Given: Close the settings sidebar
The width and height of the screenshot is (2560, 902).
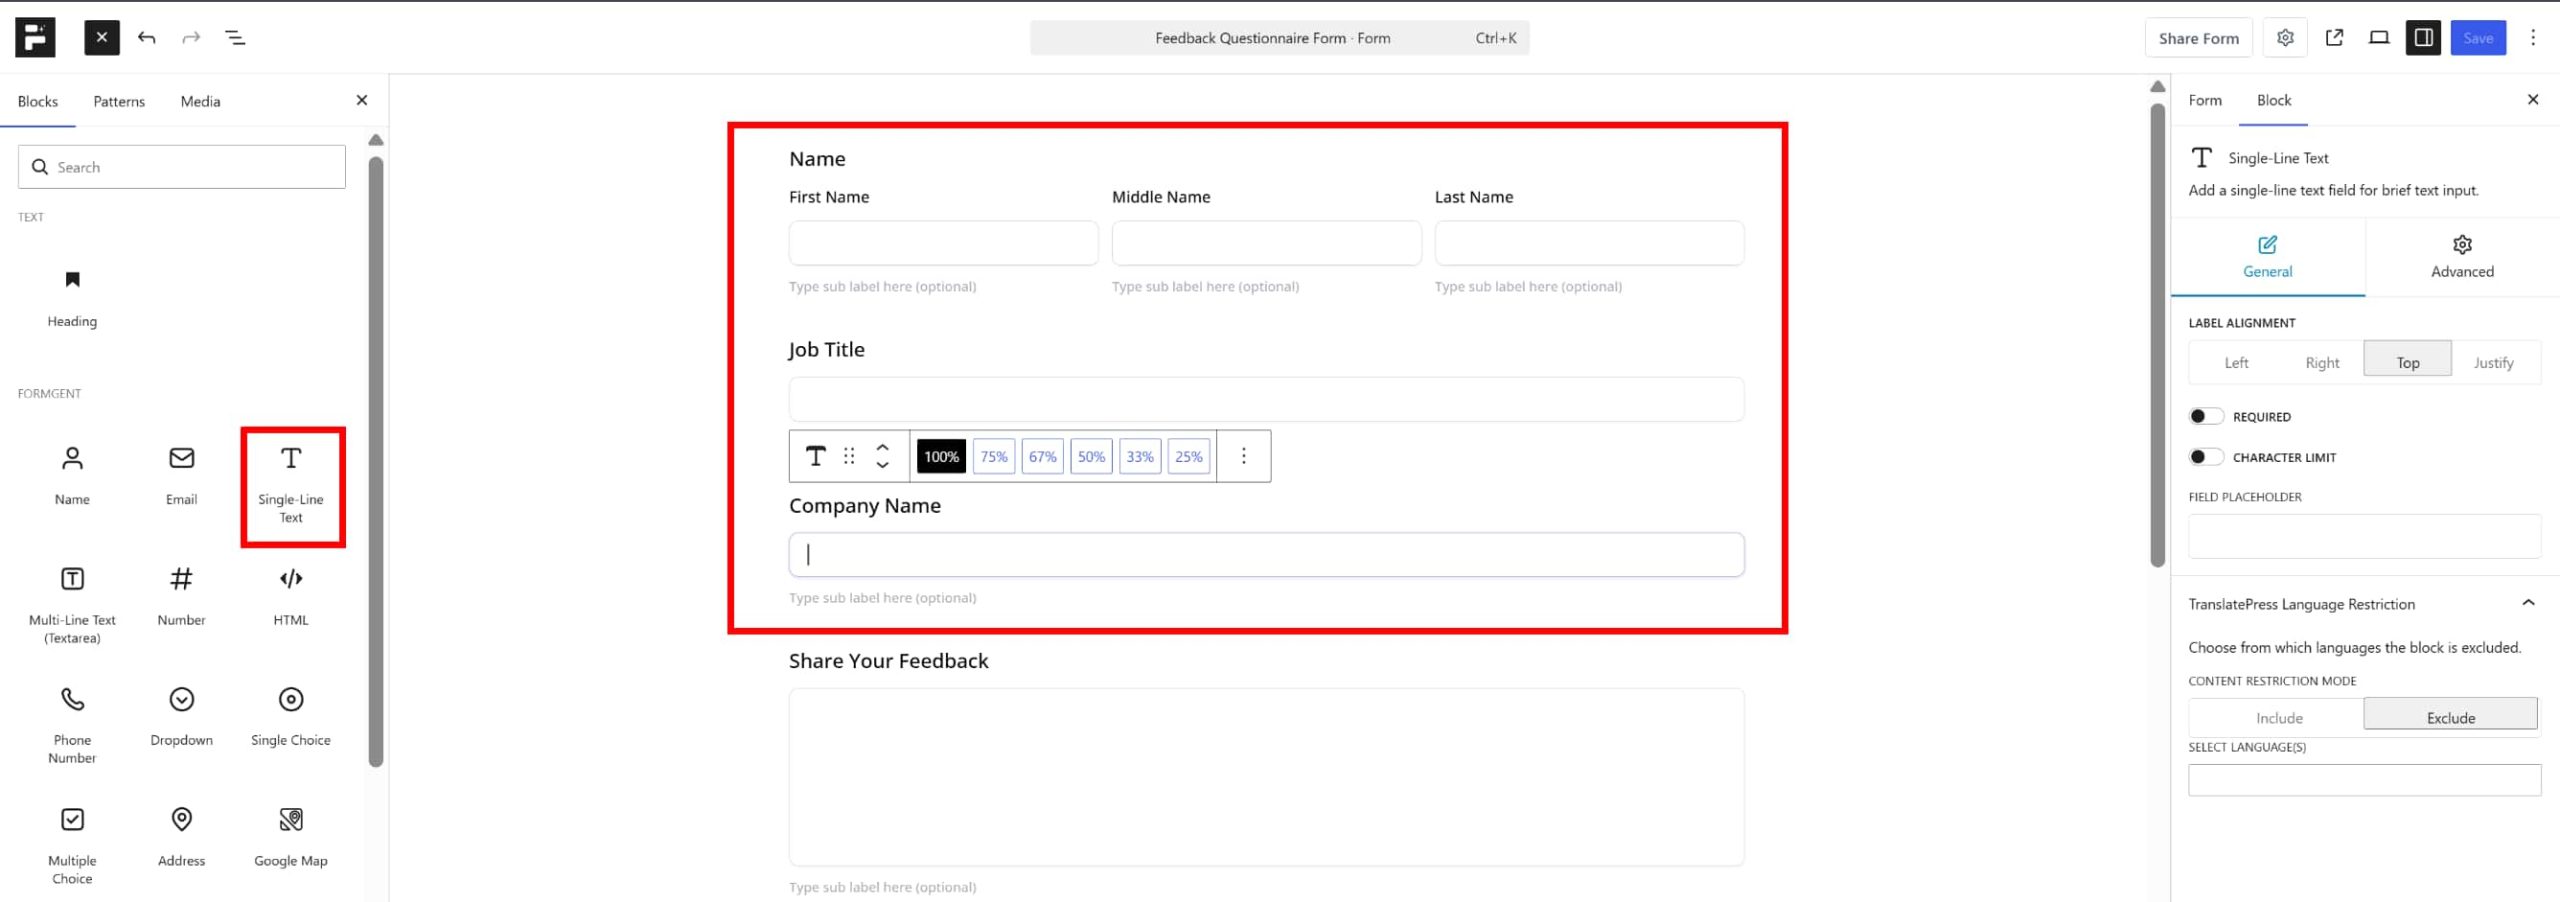Looking at the screenshot, I should [2532, 99].
